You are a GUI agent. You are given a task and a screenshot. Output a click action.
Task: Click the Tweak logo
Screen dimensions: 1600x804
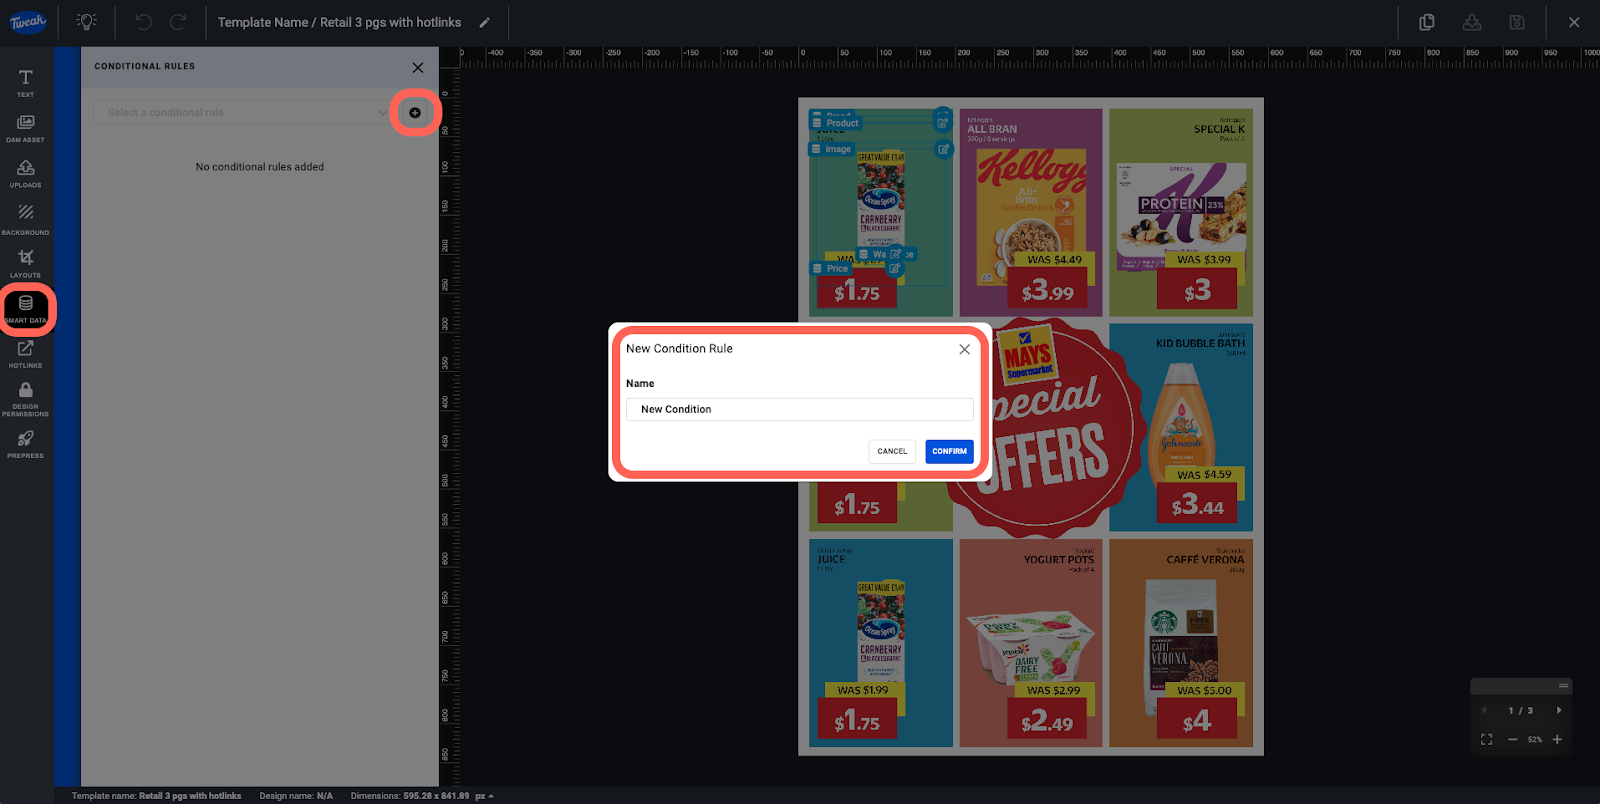[28, 22]
